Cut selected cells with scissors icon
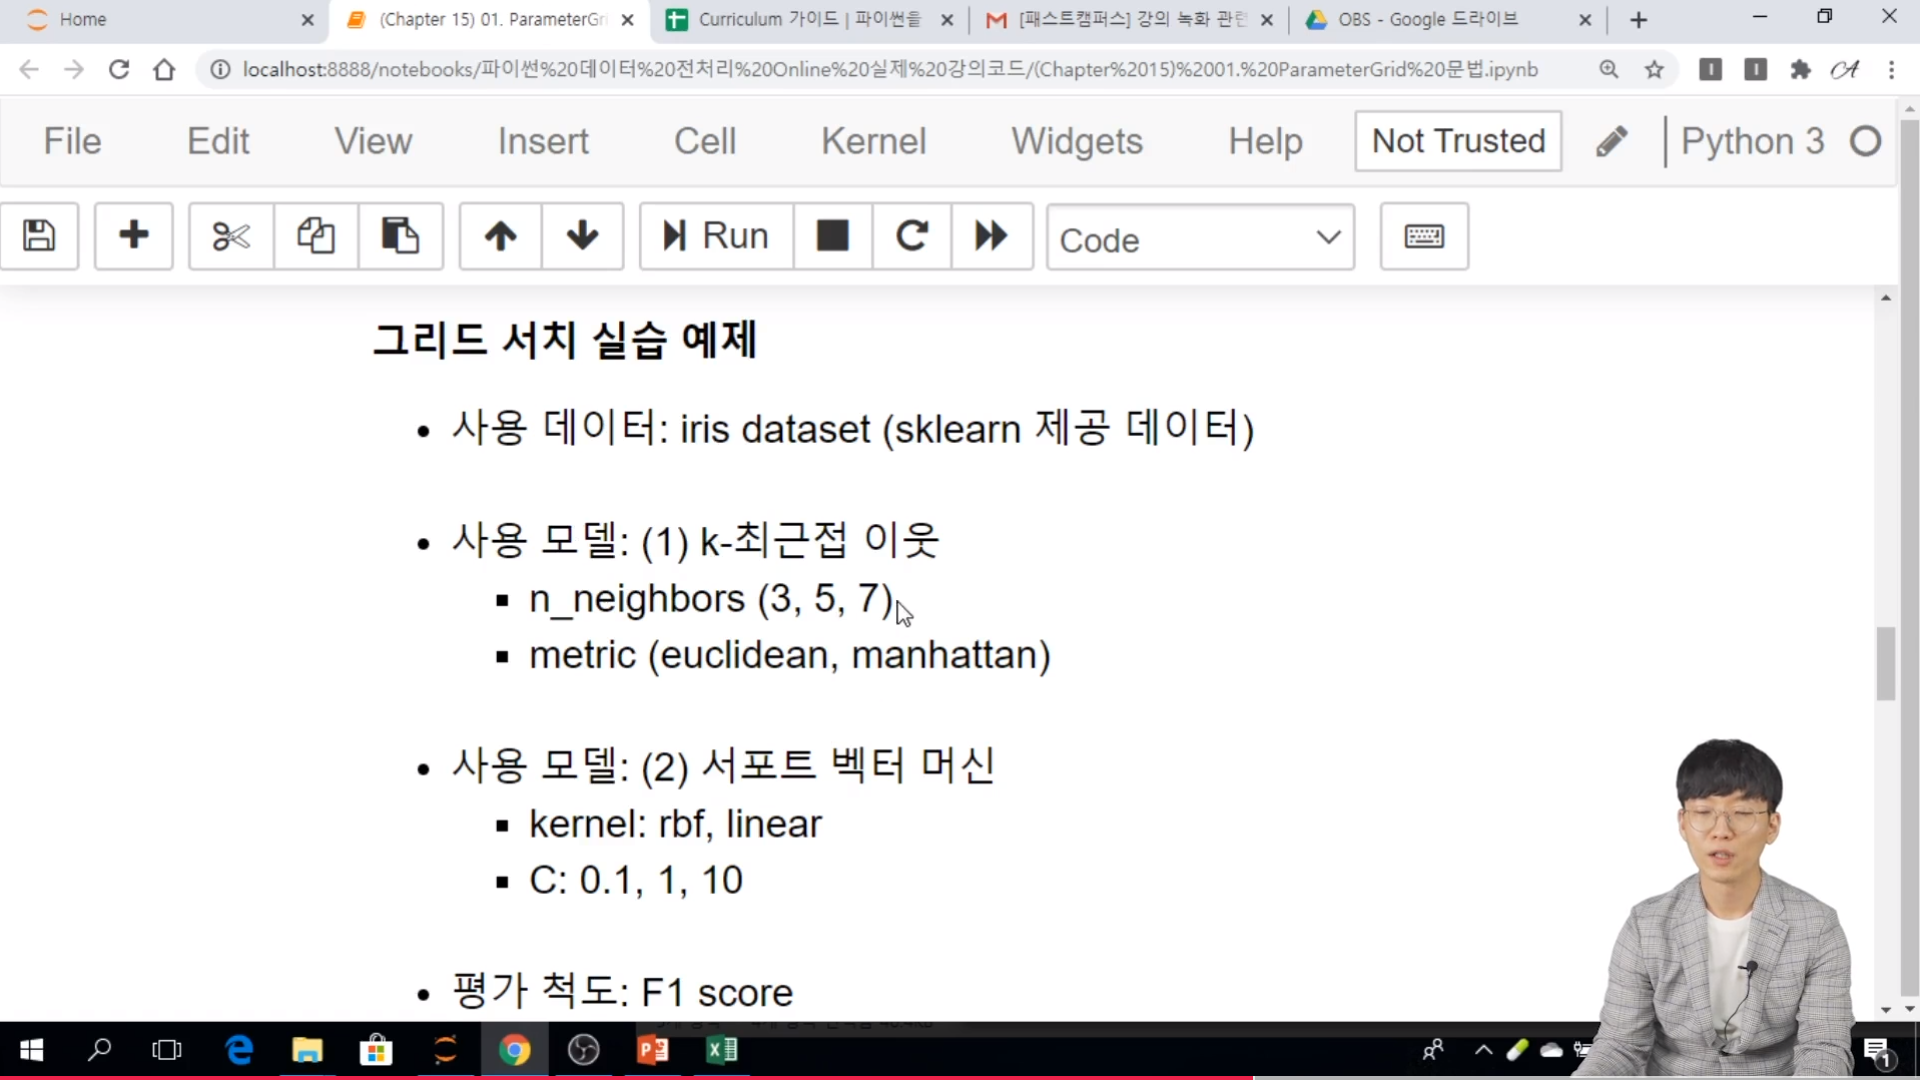1920x1080 pixels. [231, 237]
